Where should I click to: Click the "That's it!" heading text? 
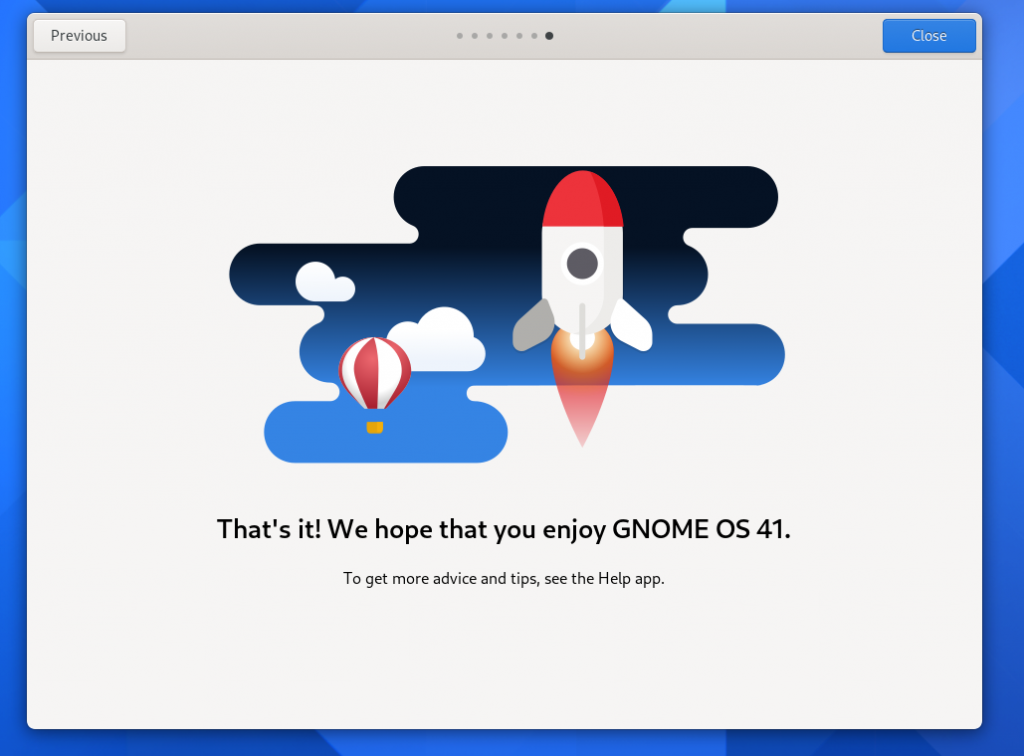coord(504,529)
